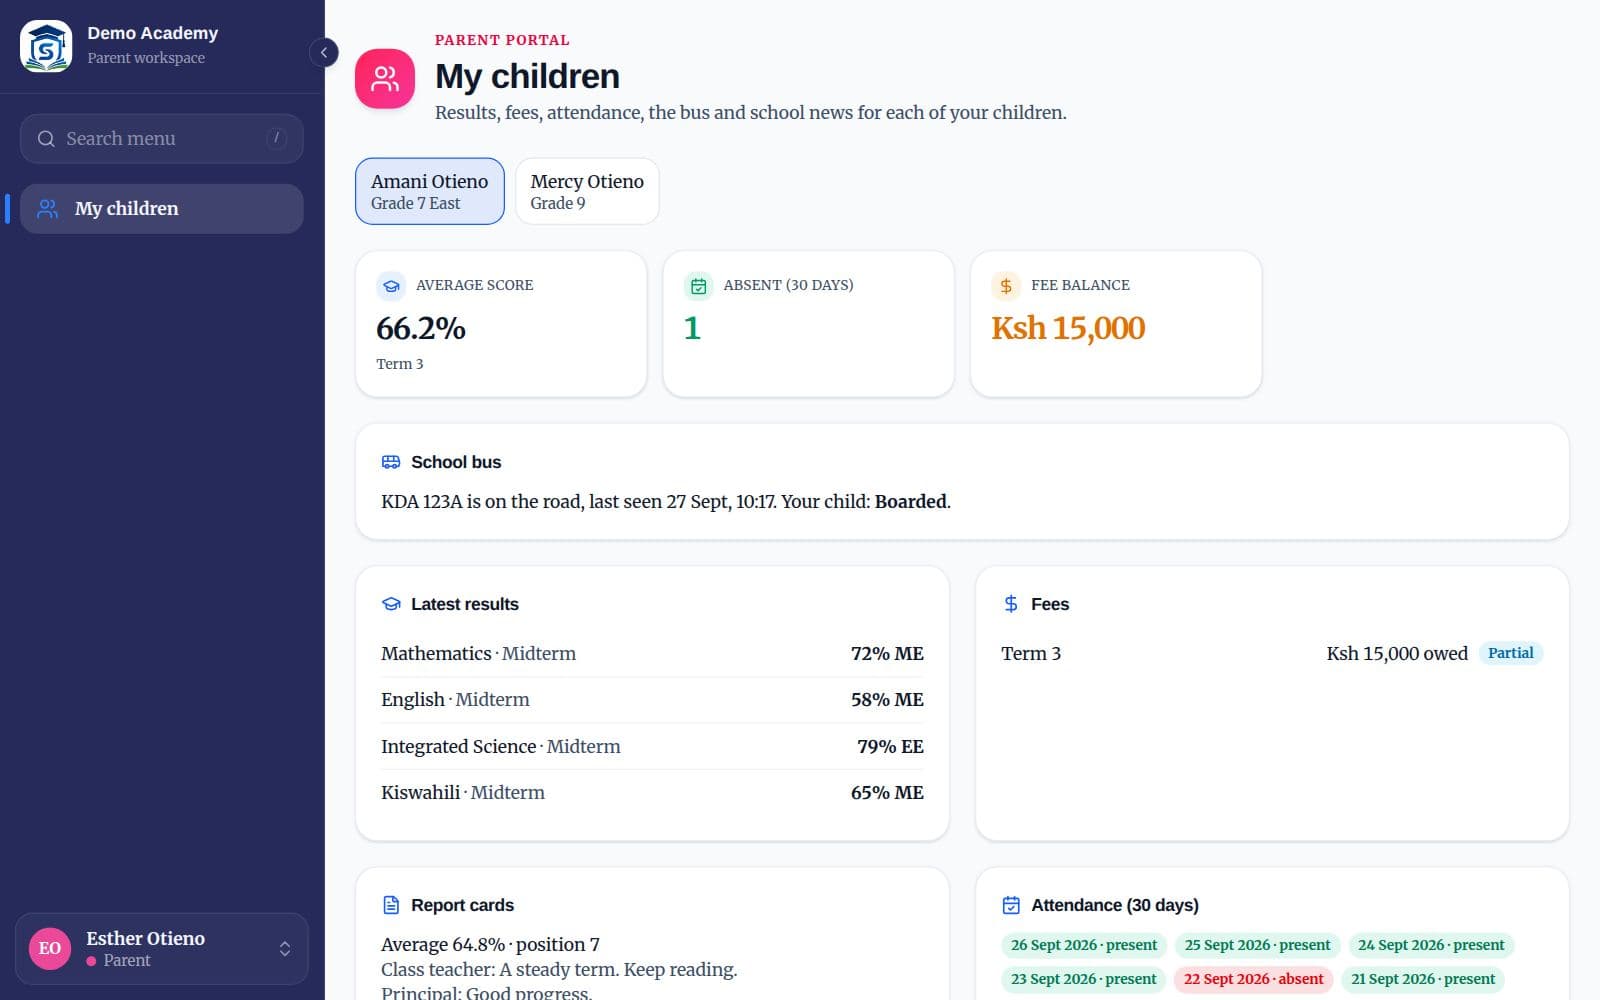This screenshot has height=1000, width=1600.
Task: Click the Kiswahili · Midterm result row
Action: 652,792
